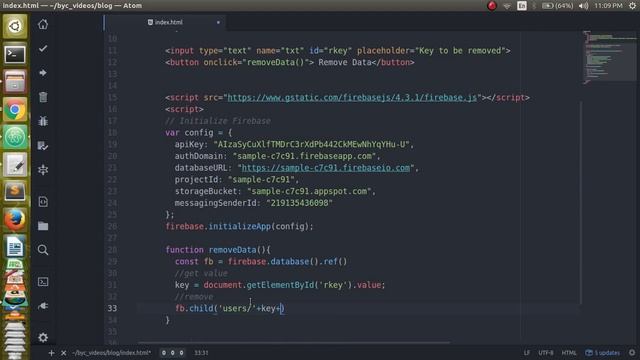Click the text 'firebase.initializeApp(config);'
The height and width of the screenshot is (360, 640).
pyautogui.click(x=239, y=226)
